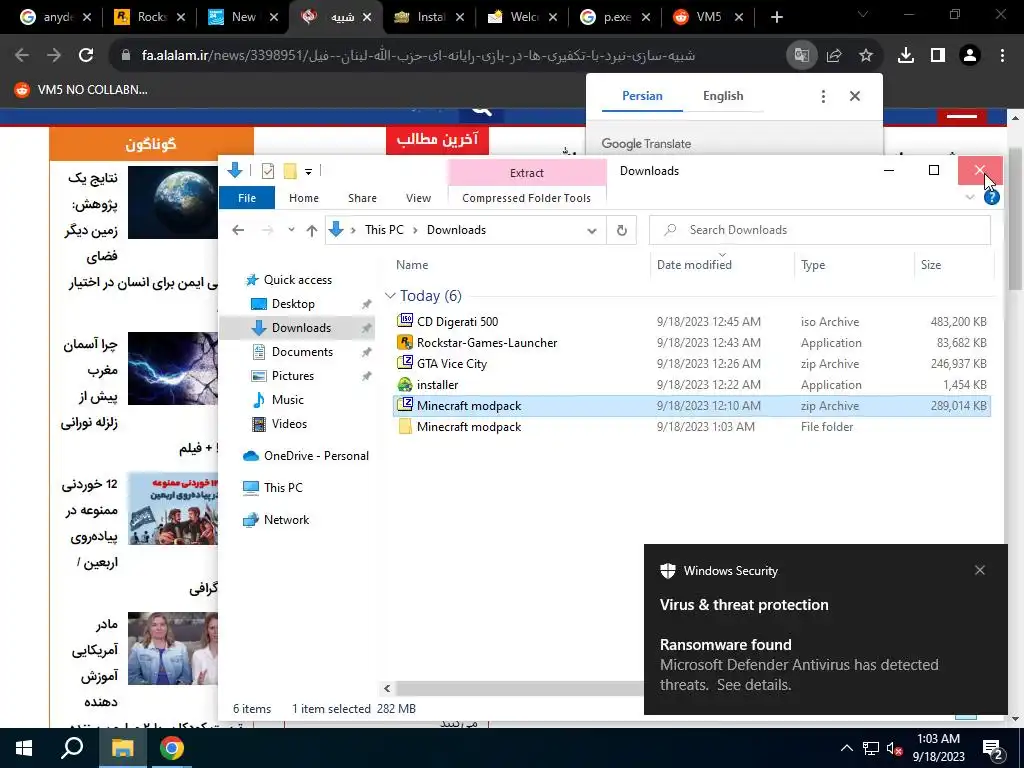Close the Google Translate popup
Viewport: 1024px width, 768px height.
tap(855, 96)
